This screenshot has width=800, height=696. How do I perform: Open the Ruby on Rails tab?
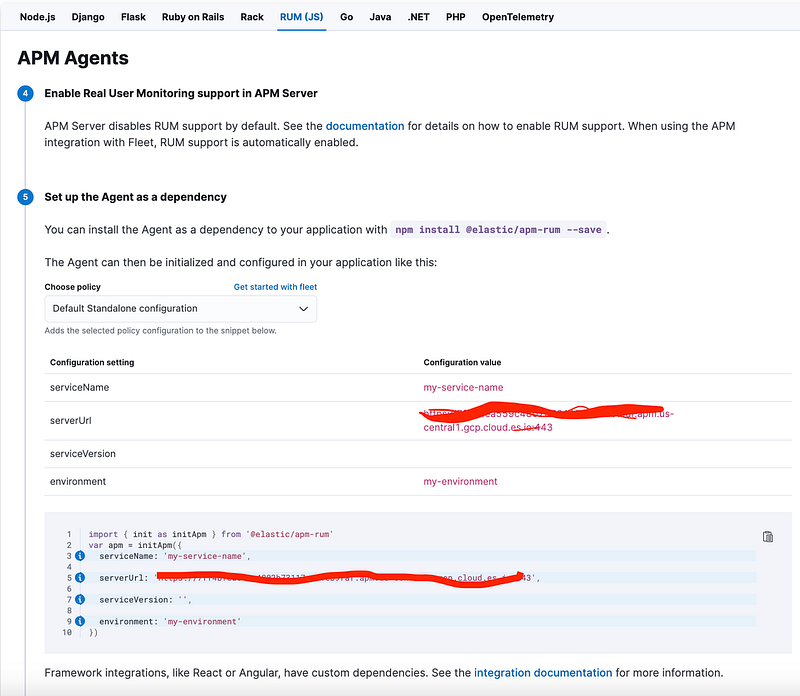pos(193,17)
